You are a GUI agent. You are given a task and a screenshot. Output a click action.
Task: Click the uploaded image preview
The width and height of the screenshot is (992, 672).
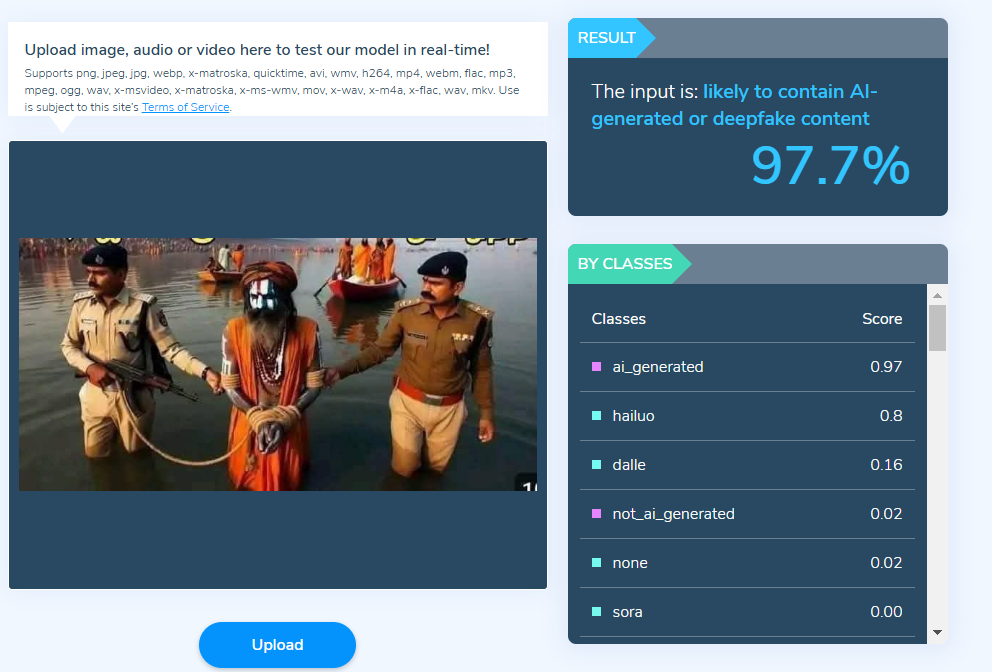click(278, 364)
